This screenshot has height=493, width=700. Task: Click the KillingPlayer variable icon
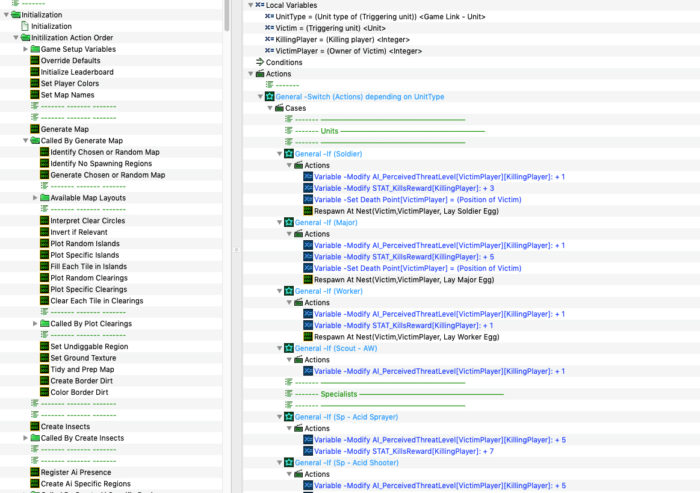[x=269, y=39]
